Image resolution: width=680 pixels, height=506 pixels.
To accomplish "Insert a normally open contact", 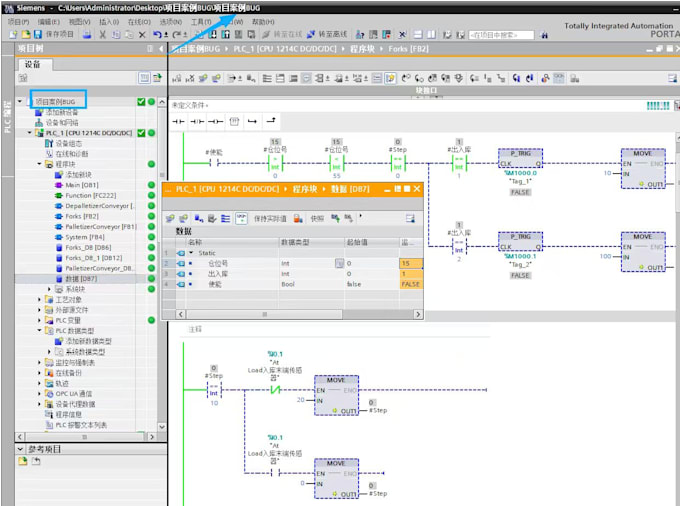I will (178, 121).
